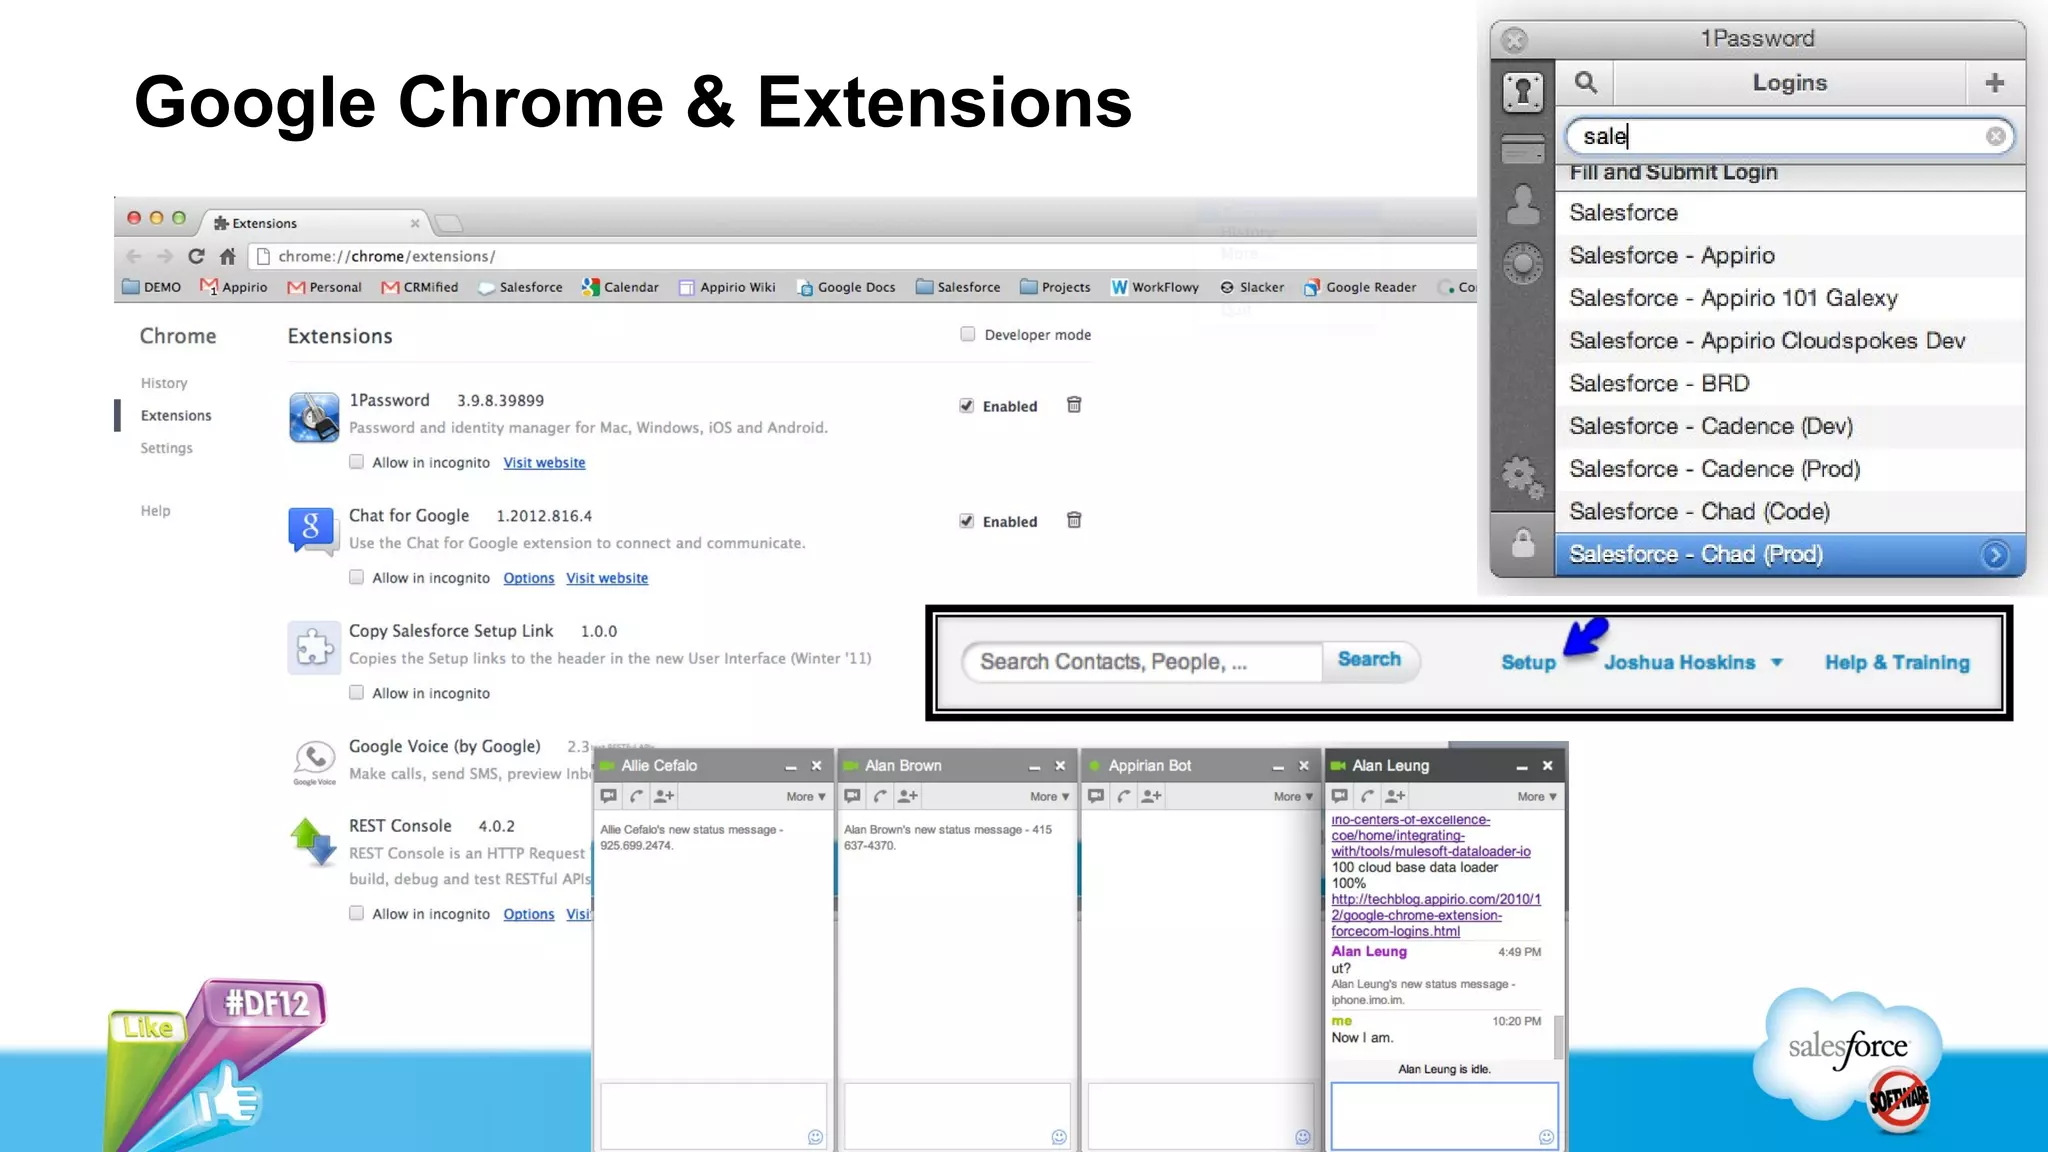This screenshot has height=1152, width=2048.
Task: Open 1Password Visit website link
Action: pos(544,462)
